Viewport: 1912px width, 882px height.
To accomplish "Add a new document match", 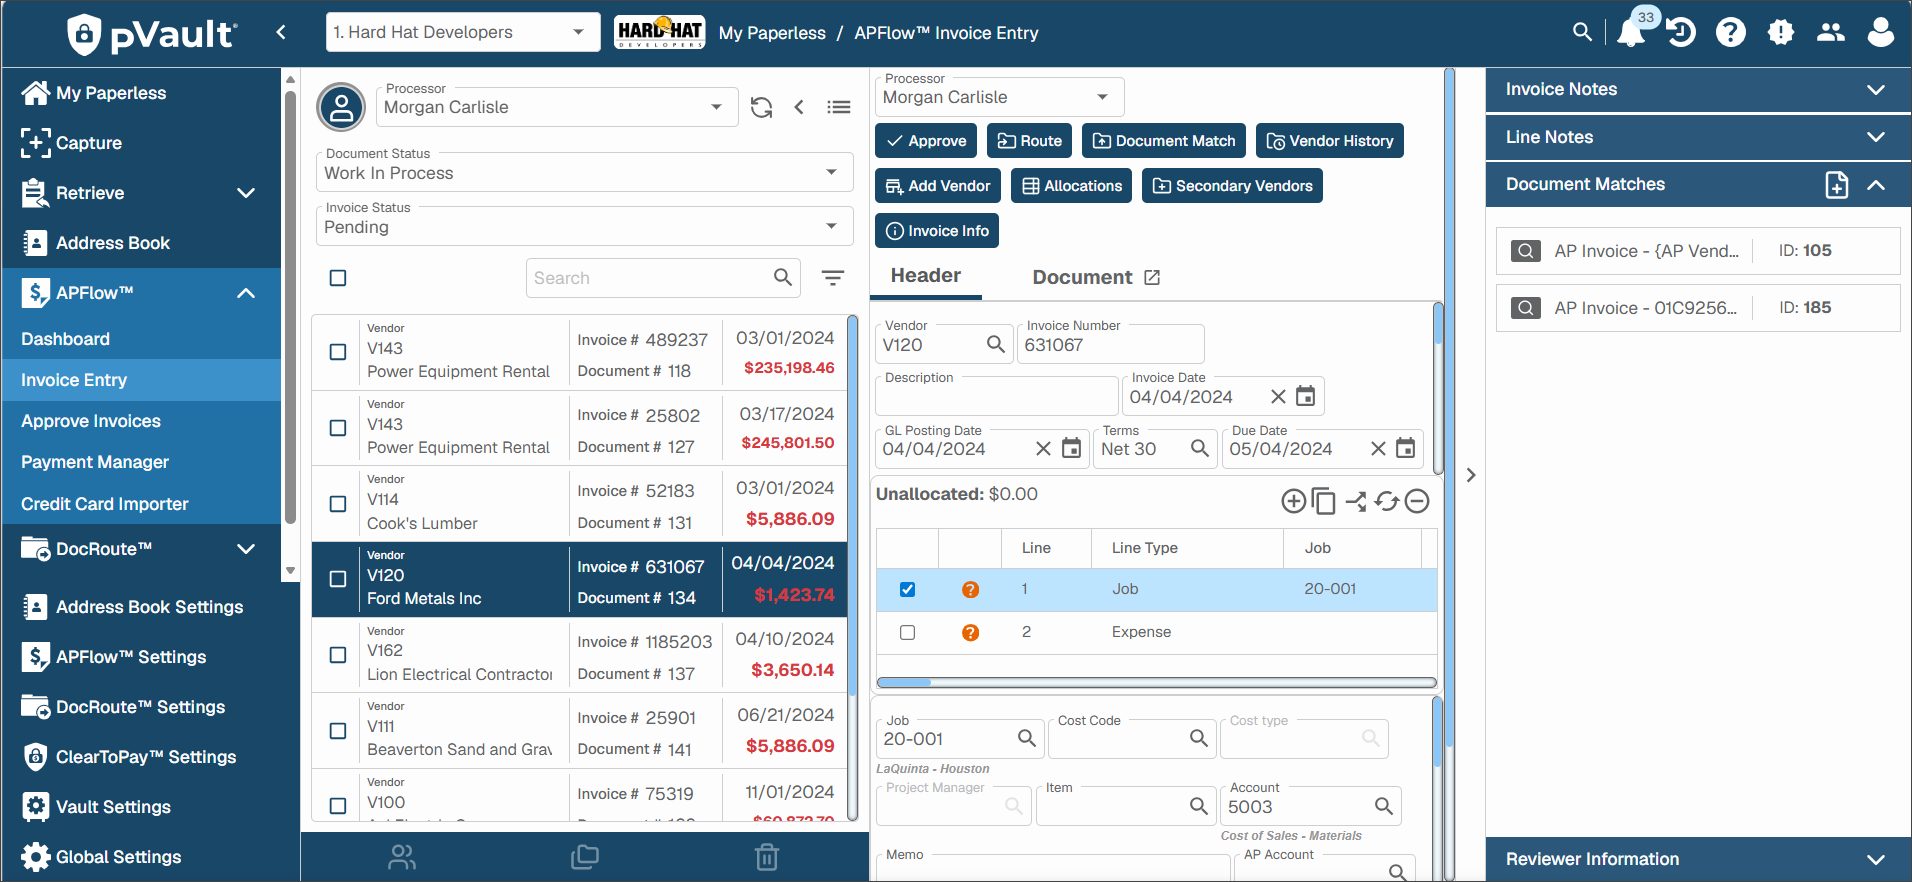I will [1837, 185].
